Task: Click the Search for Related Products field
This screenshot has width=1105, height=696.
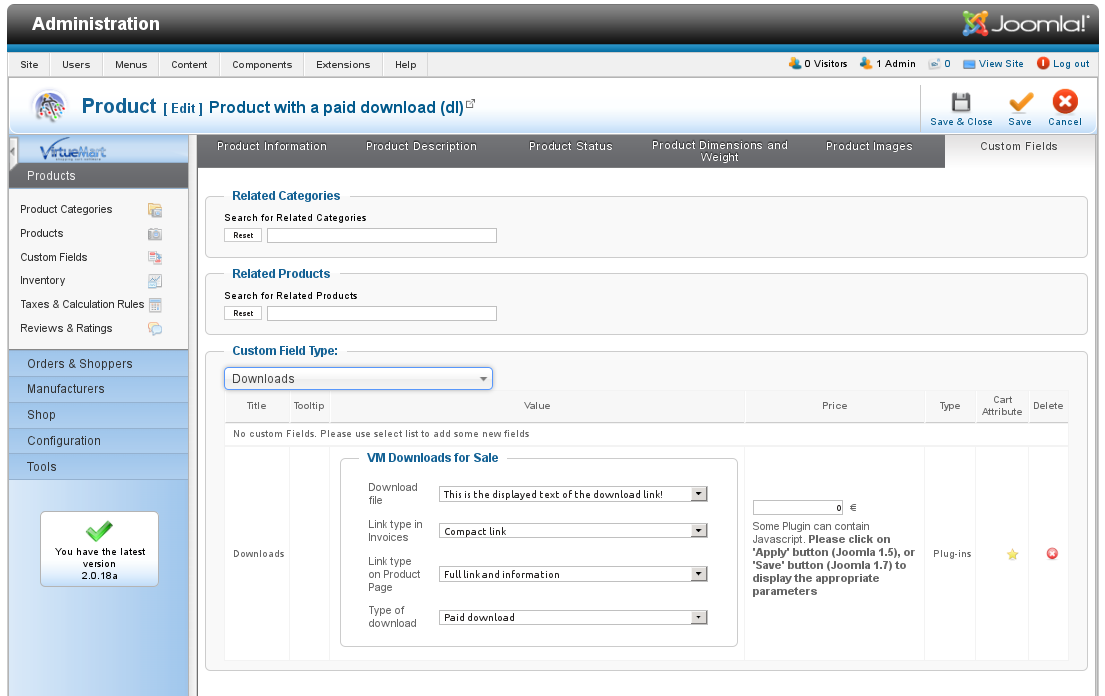Action: pos(381,313)
